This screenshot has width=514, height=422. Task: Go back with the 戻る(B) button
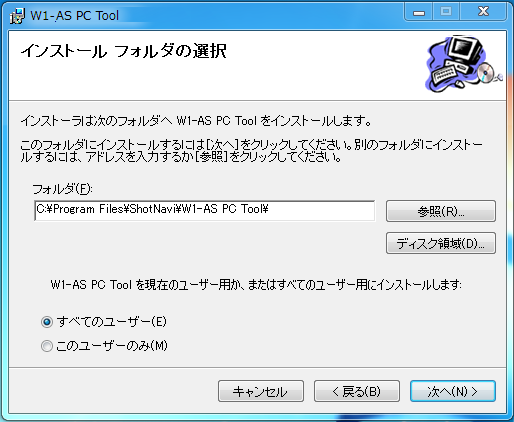pyautogui.click(x=357, y=391)
